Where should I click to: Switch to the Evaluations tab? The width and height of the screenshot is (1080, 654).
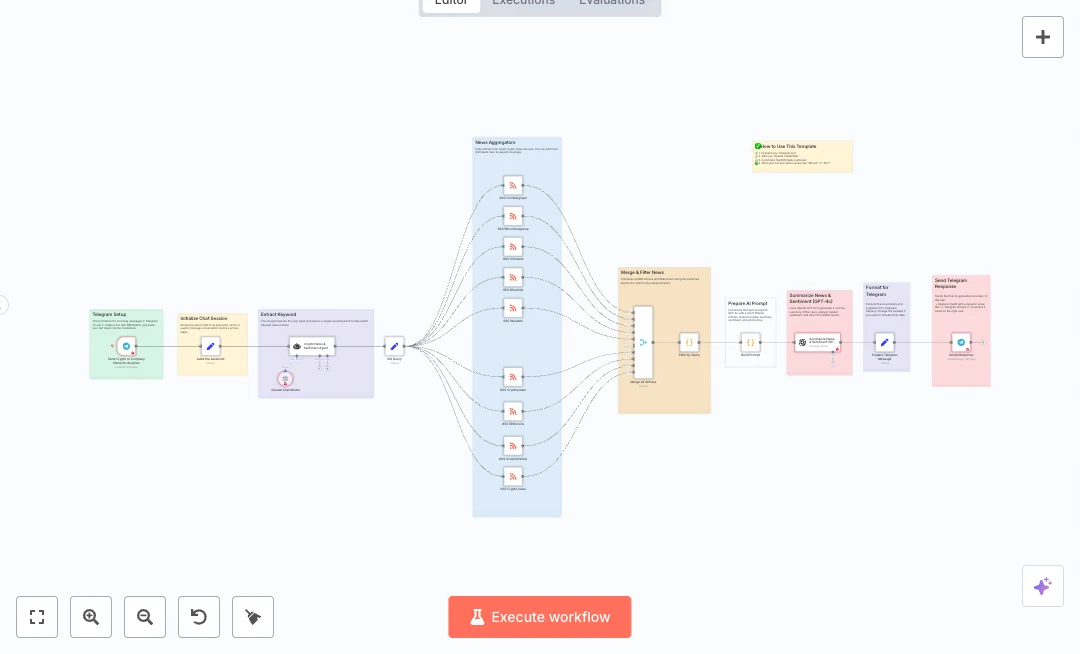(x=612, y=3)
